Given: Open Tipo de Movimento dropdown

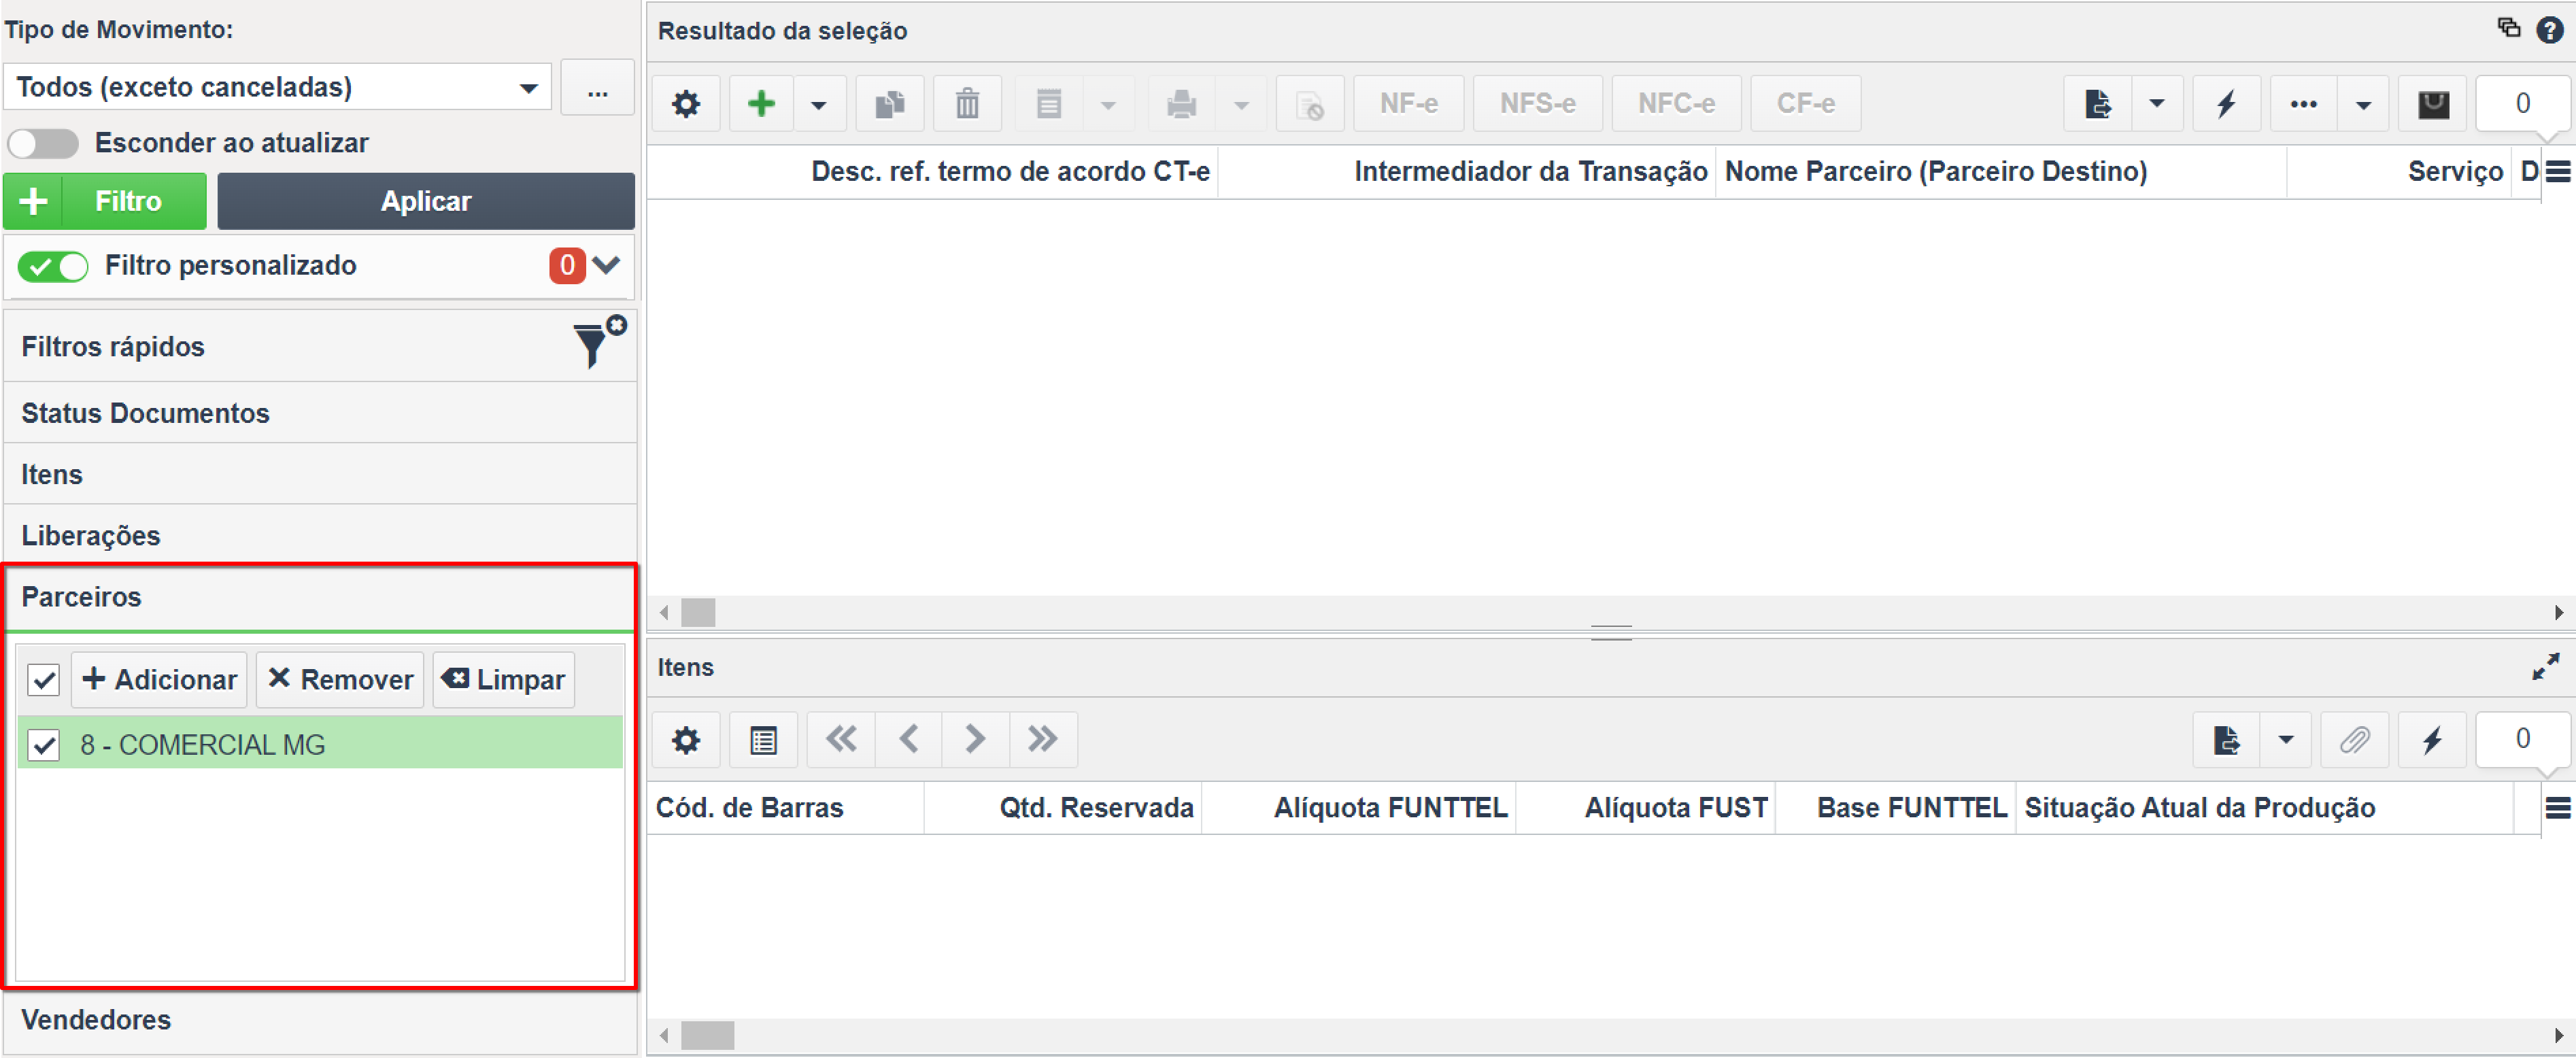Looking at the screenshot, I should click(277, 87).
